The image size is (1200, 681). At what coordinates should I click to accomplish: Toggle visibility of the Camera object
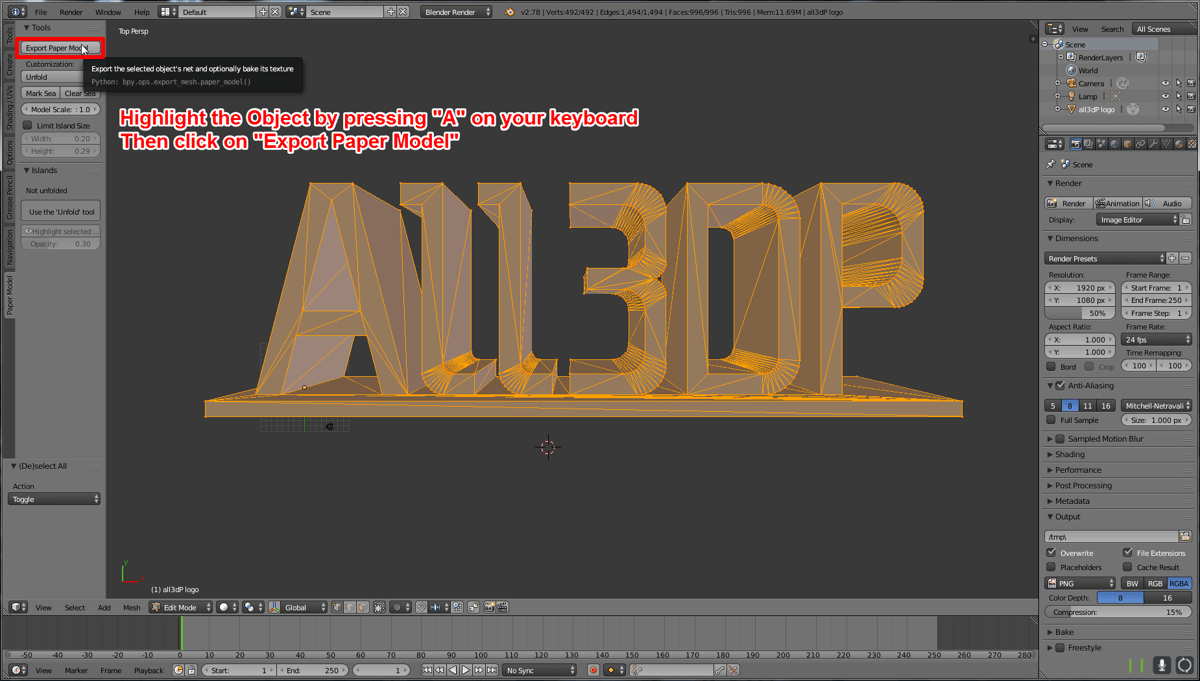coord(1165,84)
